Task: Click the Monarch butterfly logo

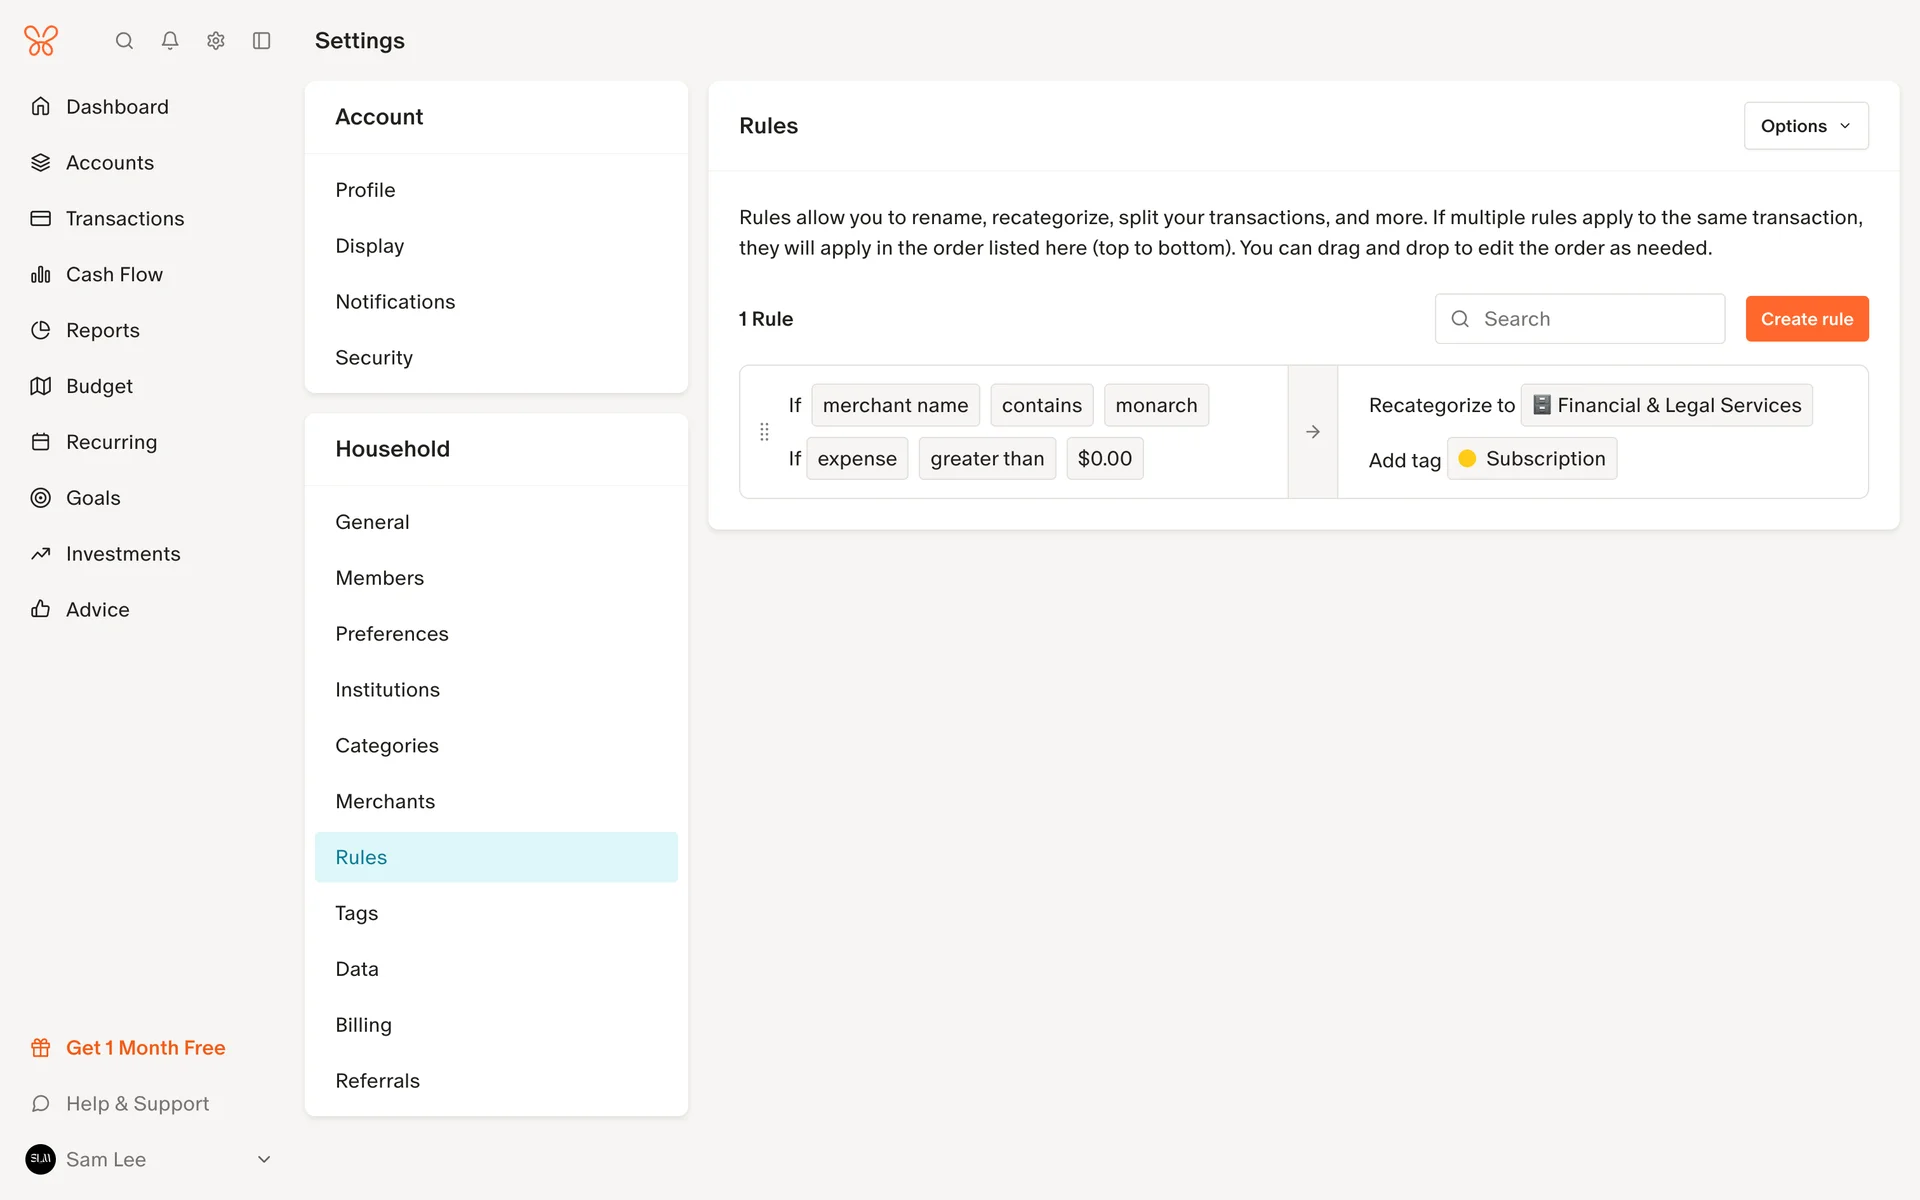Action: pos(41,41)
